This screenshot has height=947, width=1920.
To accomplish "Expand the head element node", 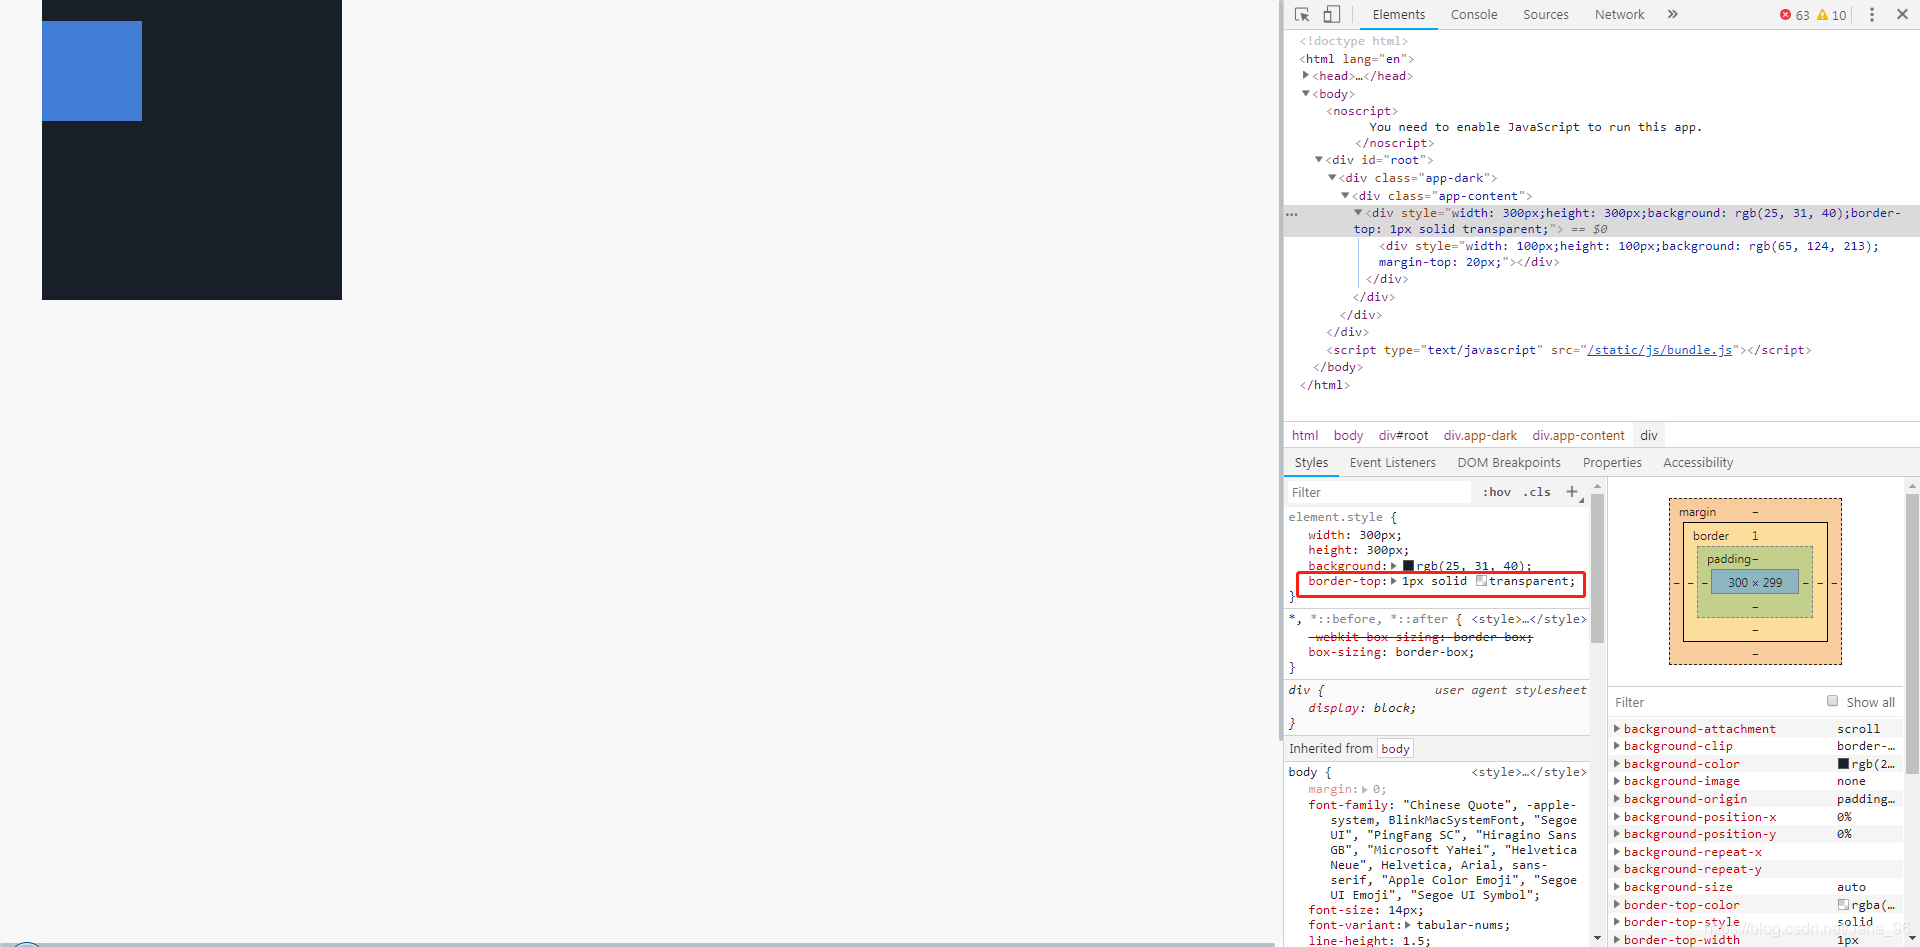I will pos(1305,75).
